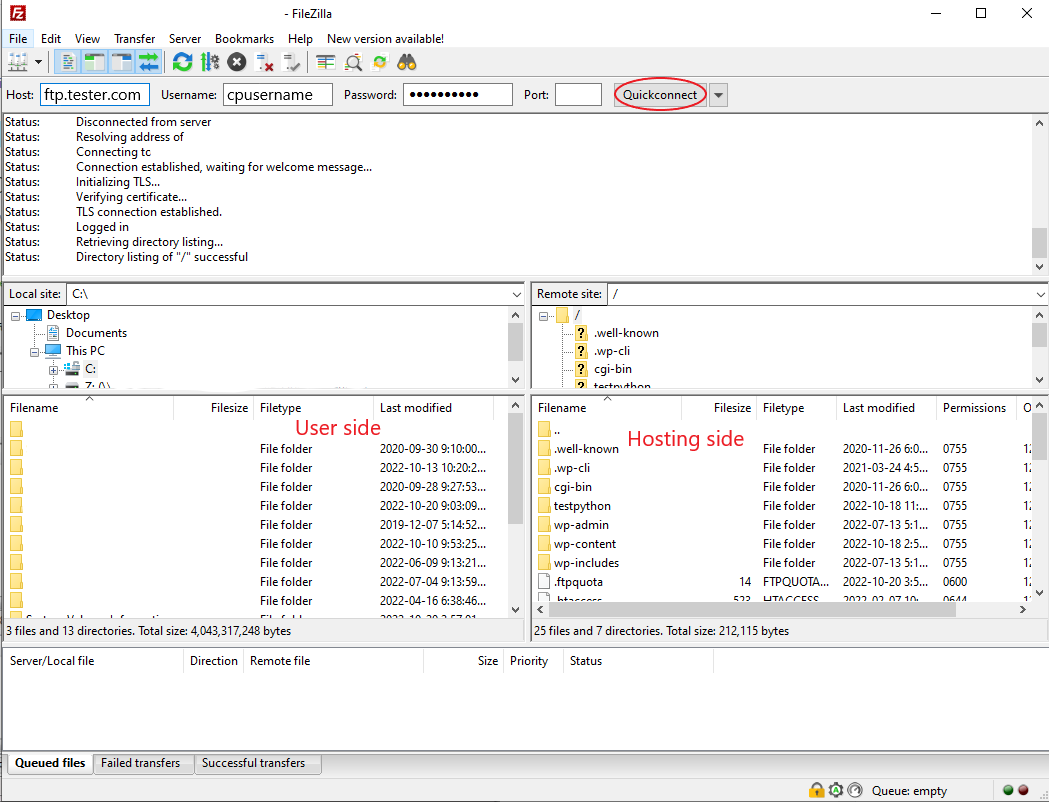Disconnect from the visible server
The width and height of the screenshot is (1049, 802).
click(x=263, y=61)
